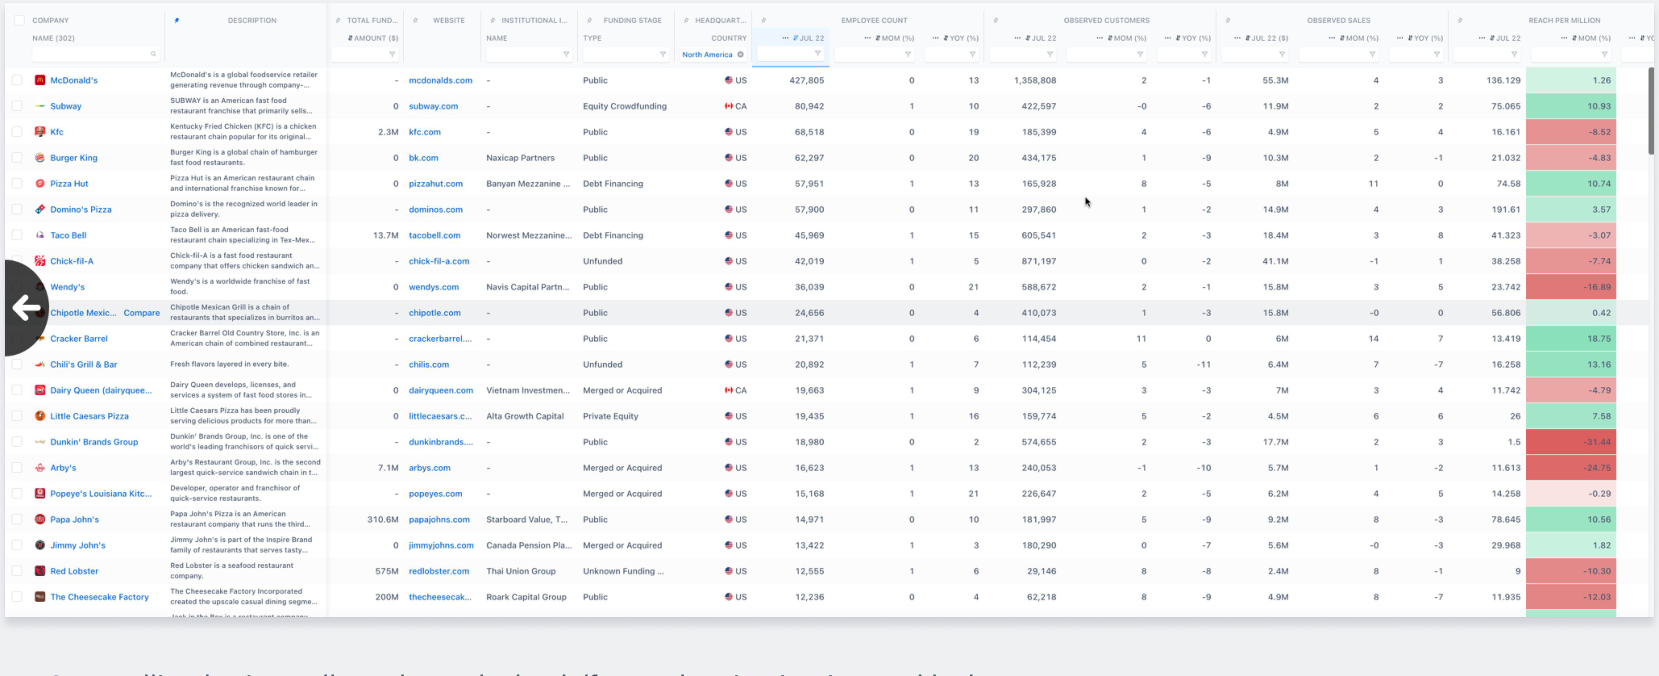The height and width of the screenshot is (676, 1659).
Task: Check The Cheesecake Factory row checkbox
Action: (x=17, y=597)
